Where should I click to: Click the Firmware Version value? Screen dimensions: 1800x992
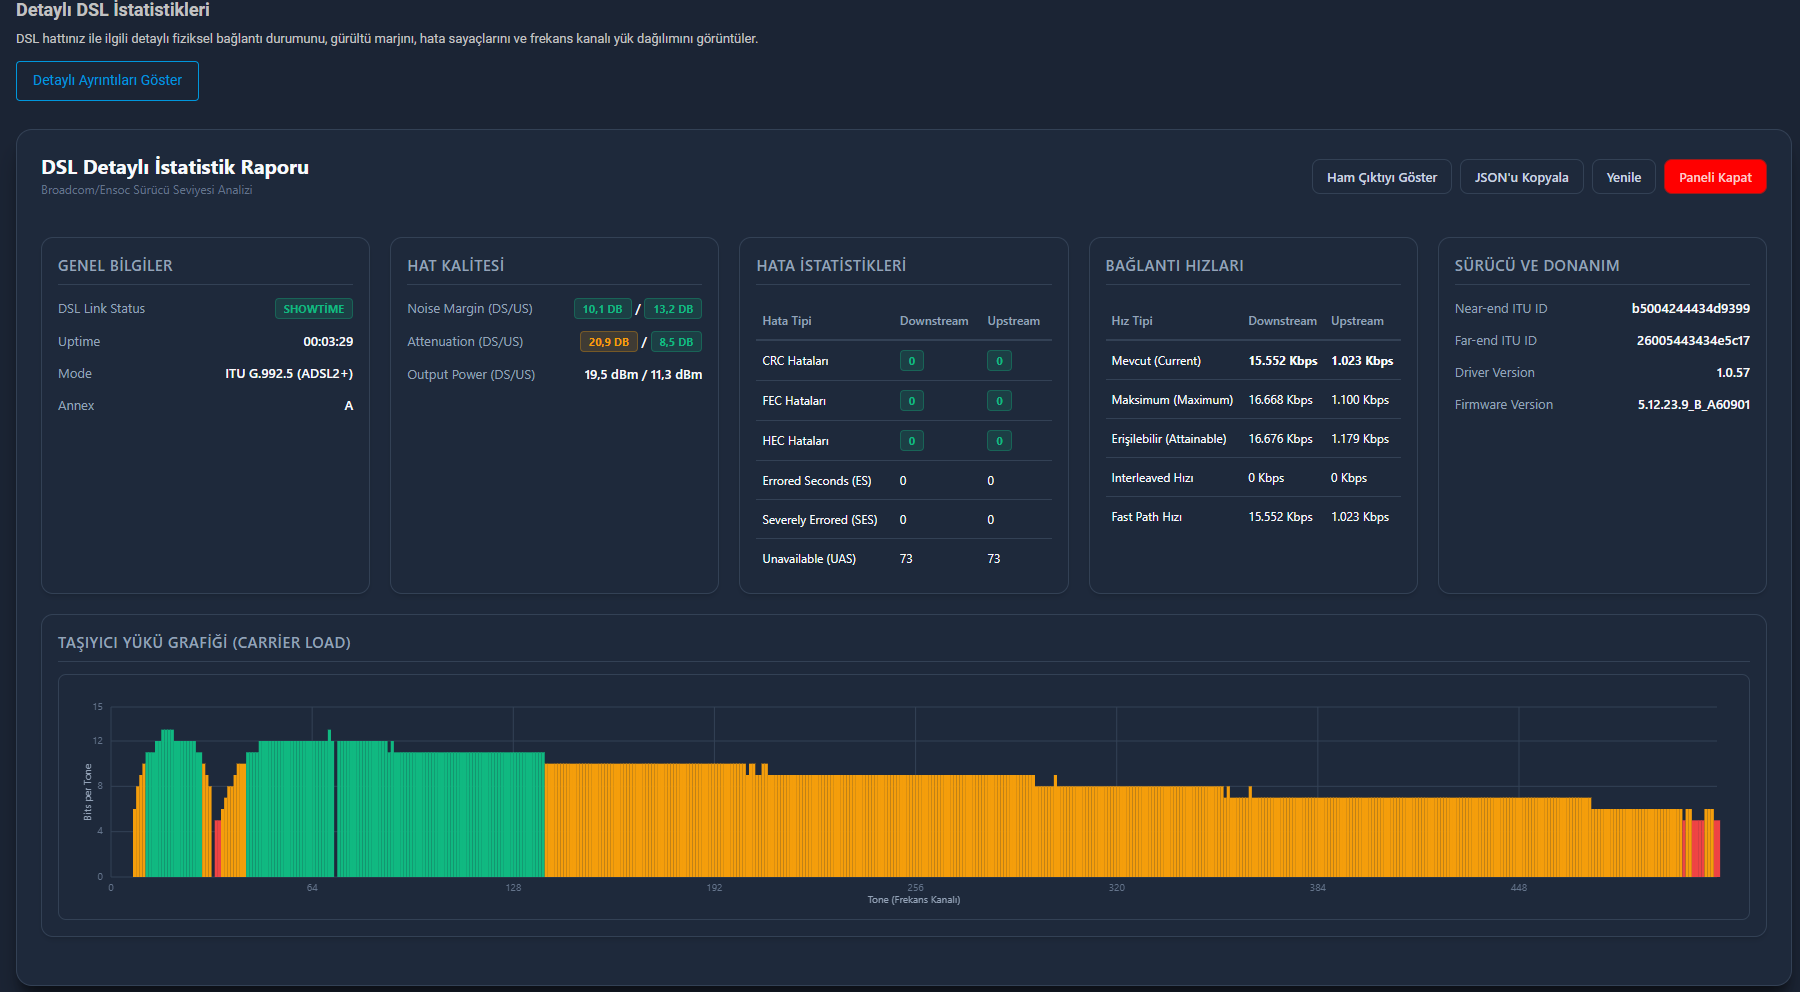(1693, 405)
